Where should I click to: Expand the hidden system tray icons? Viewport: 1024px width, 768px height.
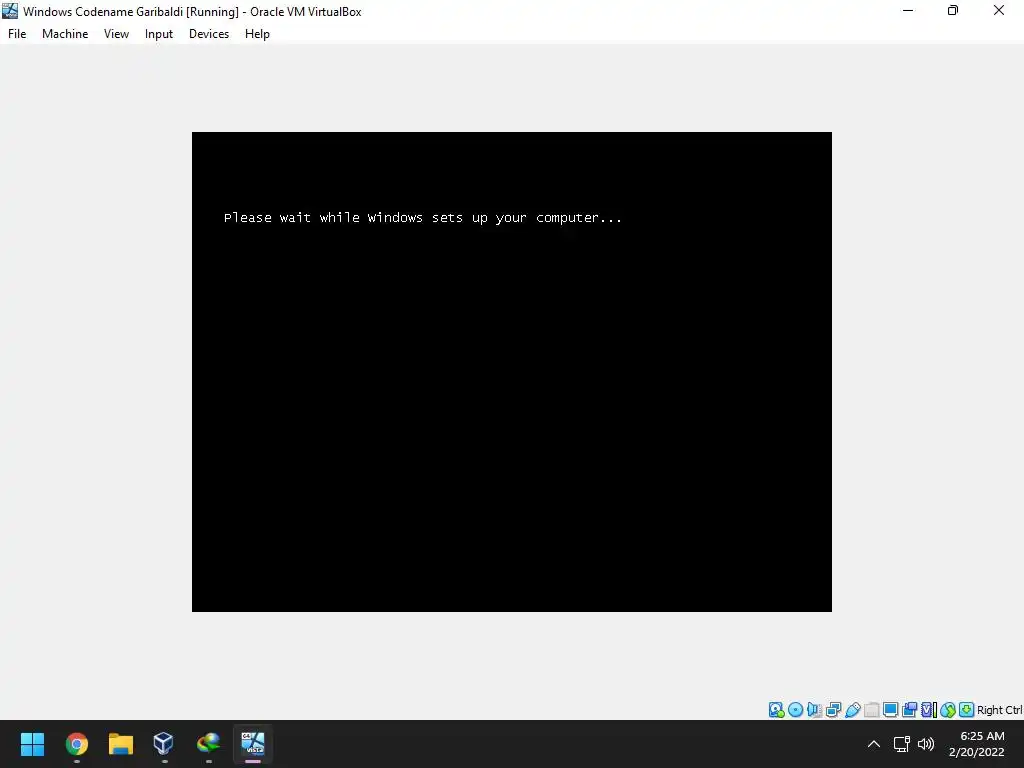874,744
